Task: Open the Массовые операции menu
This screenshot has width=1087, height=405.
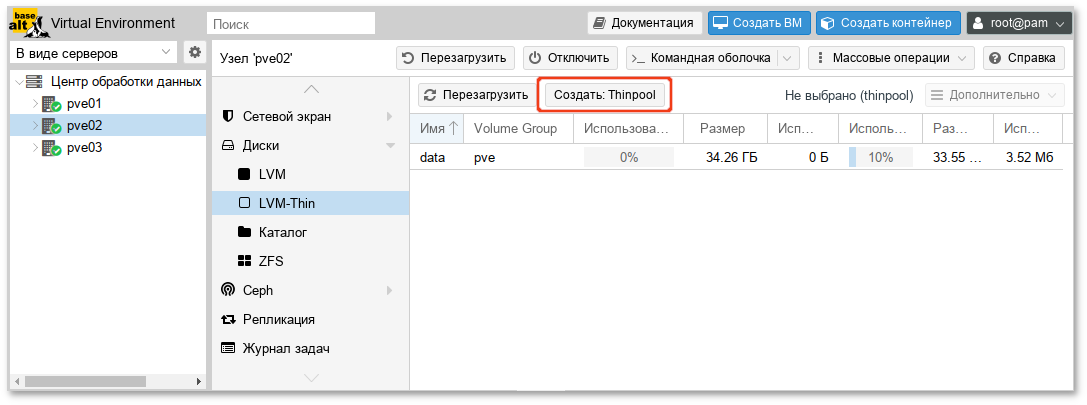Action: click(892, 58)
